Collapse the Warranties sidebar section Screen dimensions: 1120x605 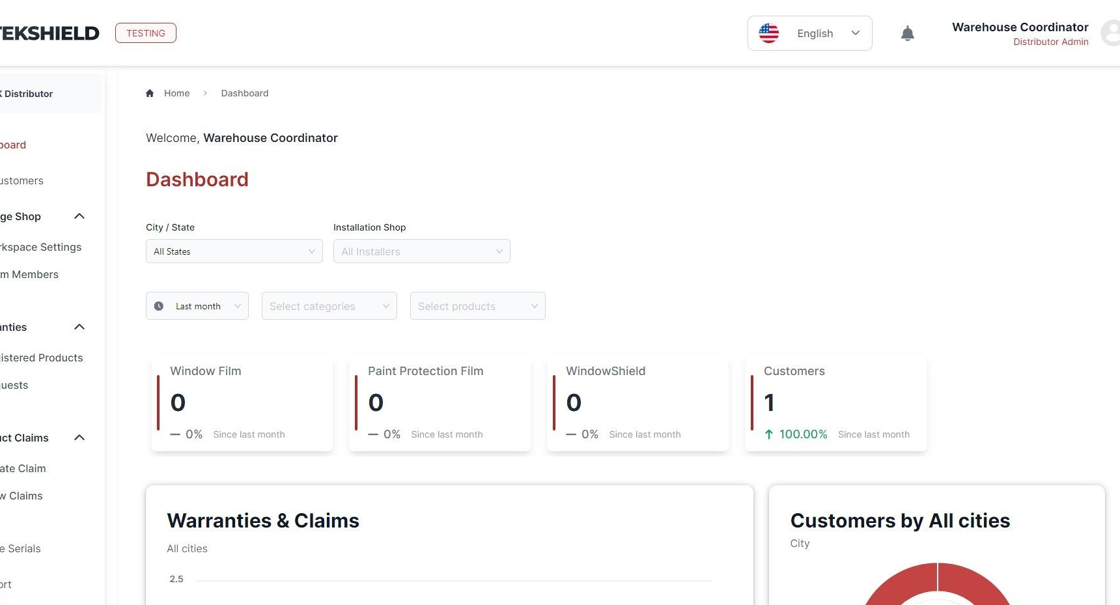point(79,327)
